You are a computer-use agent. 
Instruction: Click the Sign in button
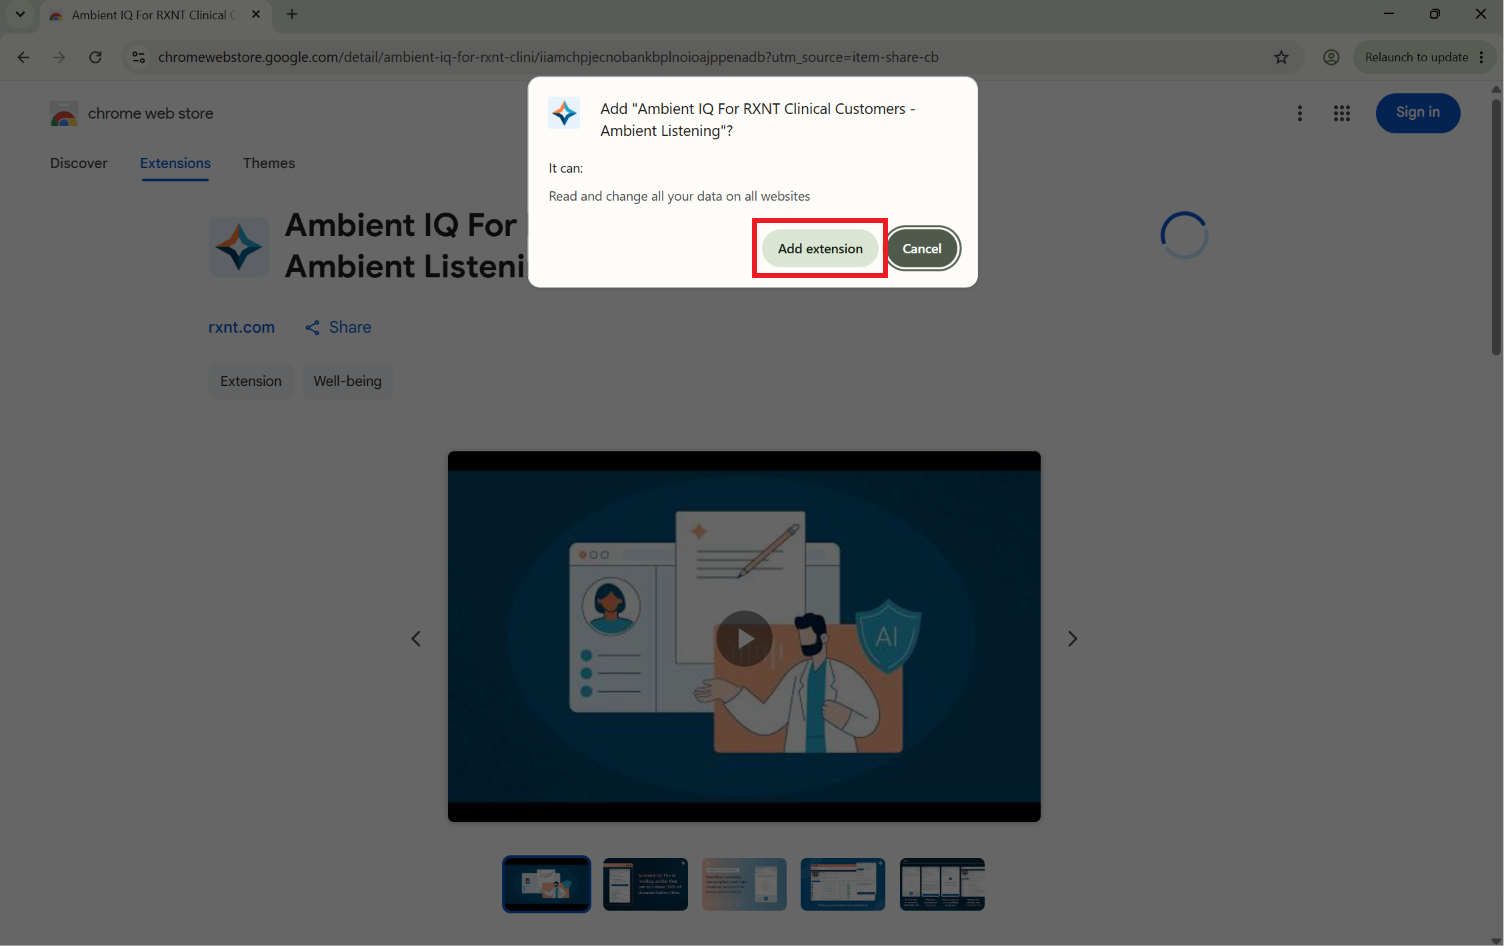click(x=1418, y=112)
